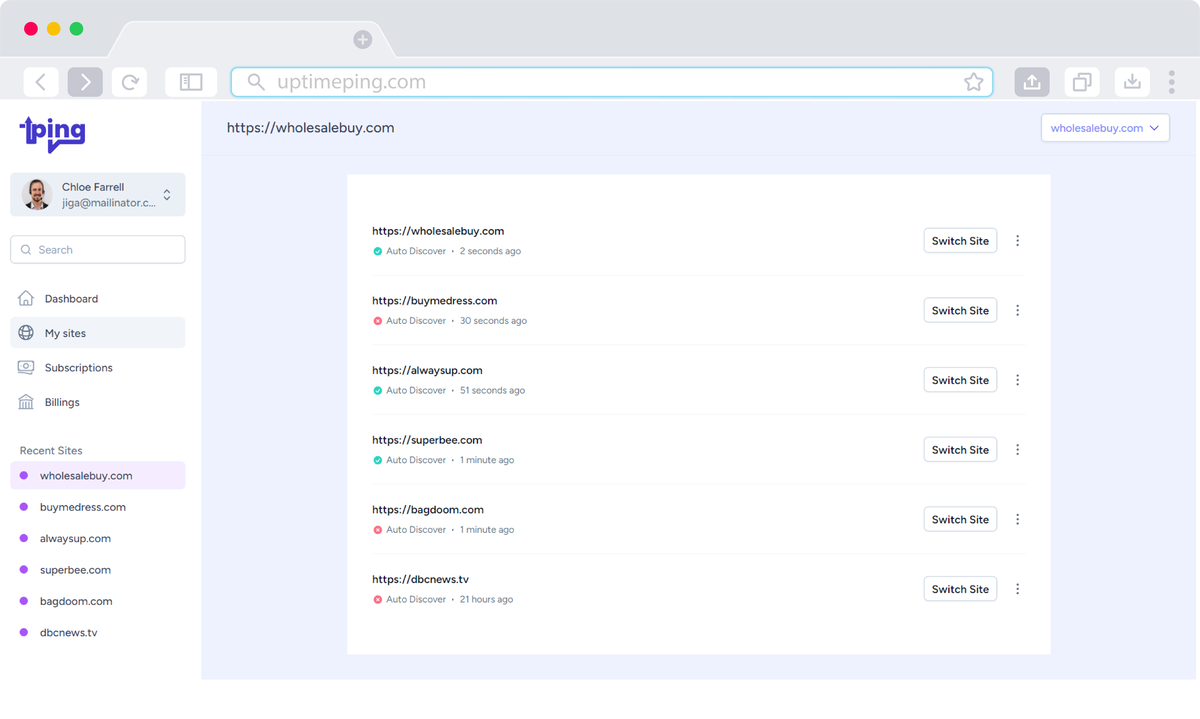Open the browser tabs overview icon
The height and width of the screenshot is (719, 1200).
point(1082,82)
